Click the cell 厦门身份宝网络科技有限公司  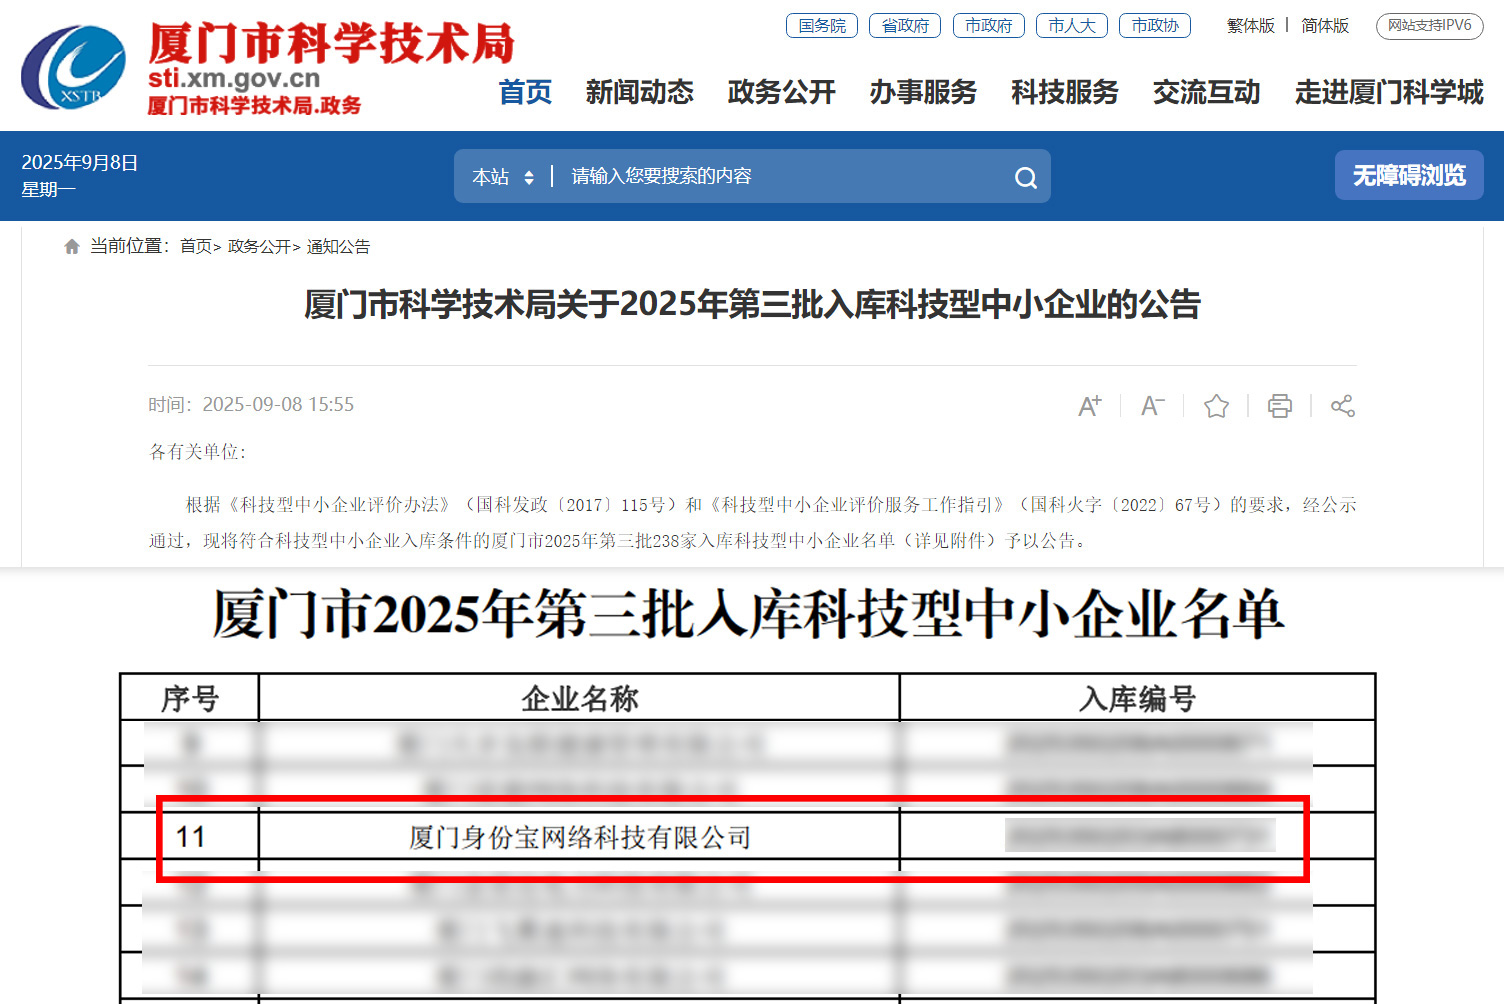click(580, 837)
